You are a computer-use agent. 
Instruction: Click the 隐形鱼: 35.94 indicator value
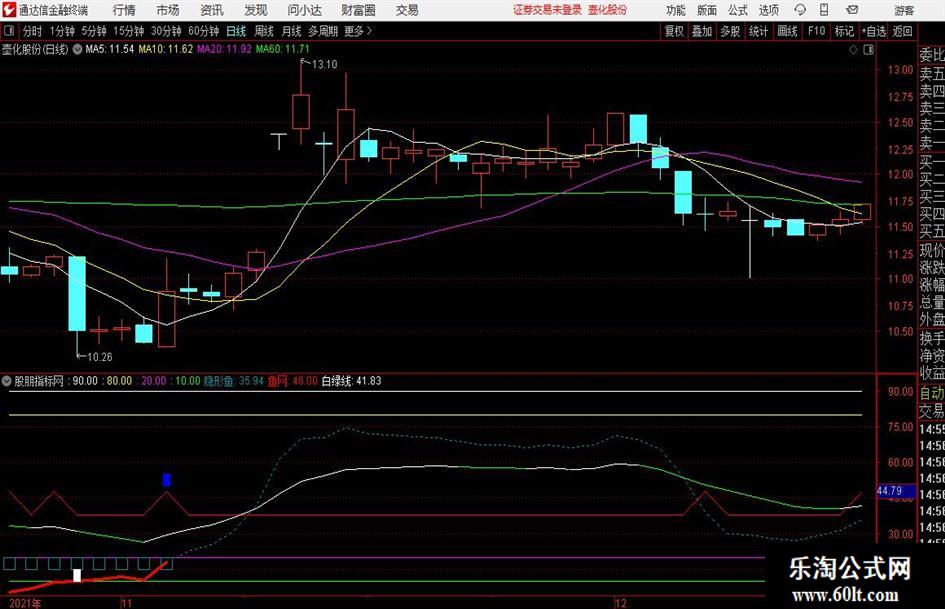click(x=233, y=380)
